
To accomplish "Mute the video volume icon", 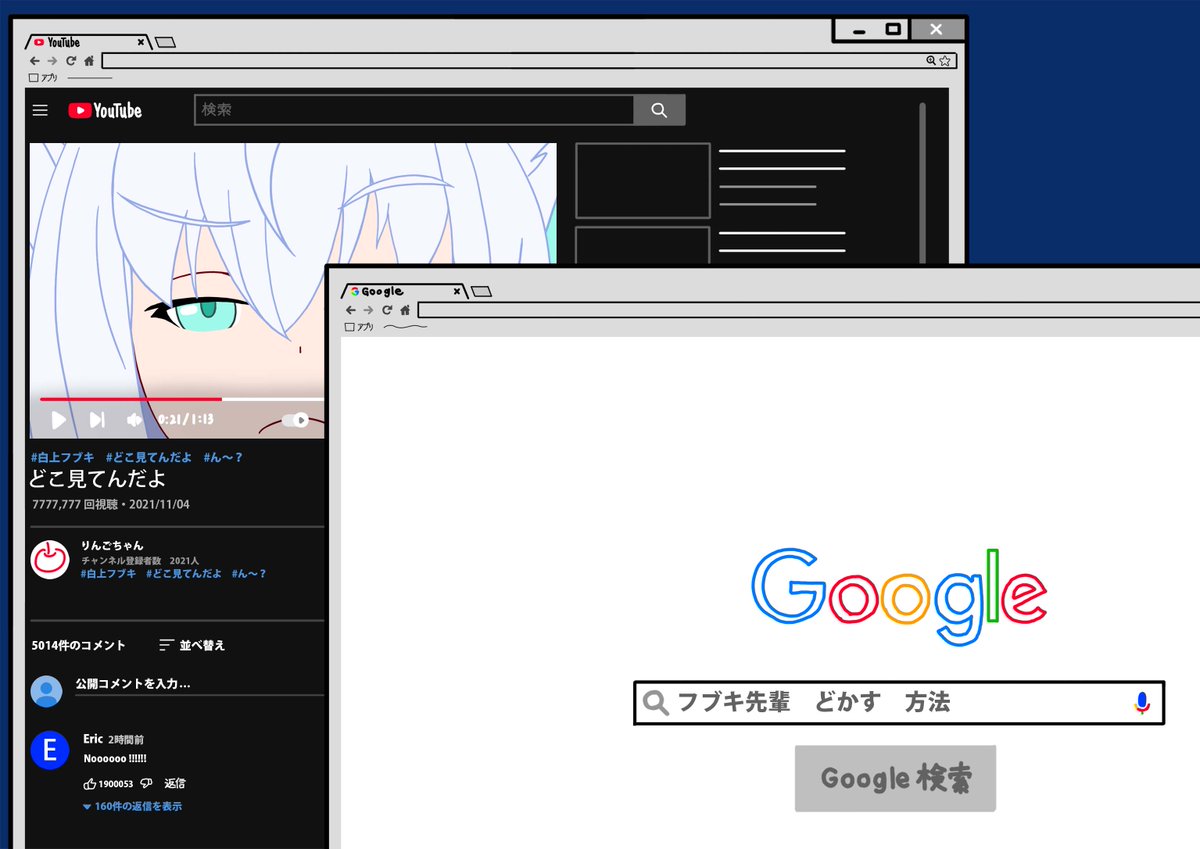I will click(134, 420).
